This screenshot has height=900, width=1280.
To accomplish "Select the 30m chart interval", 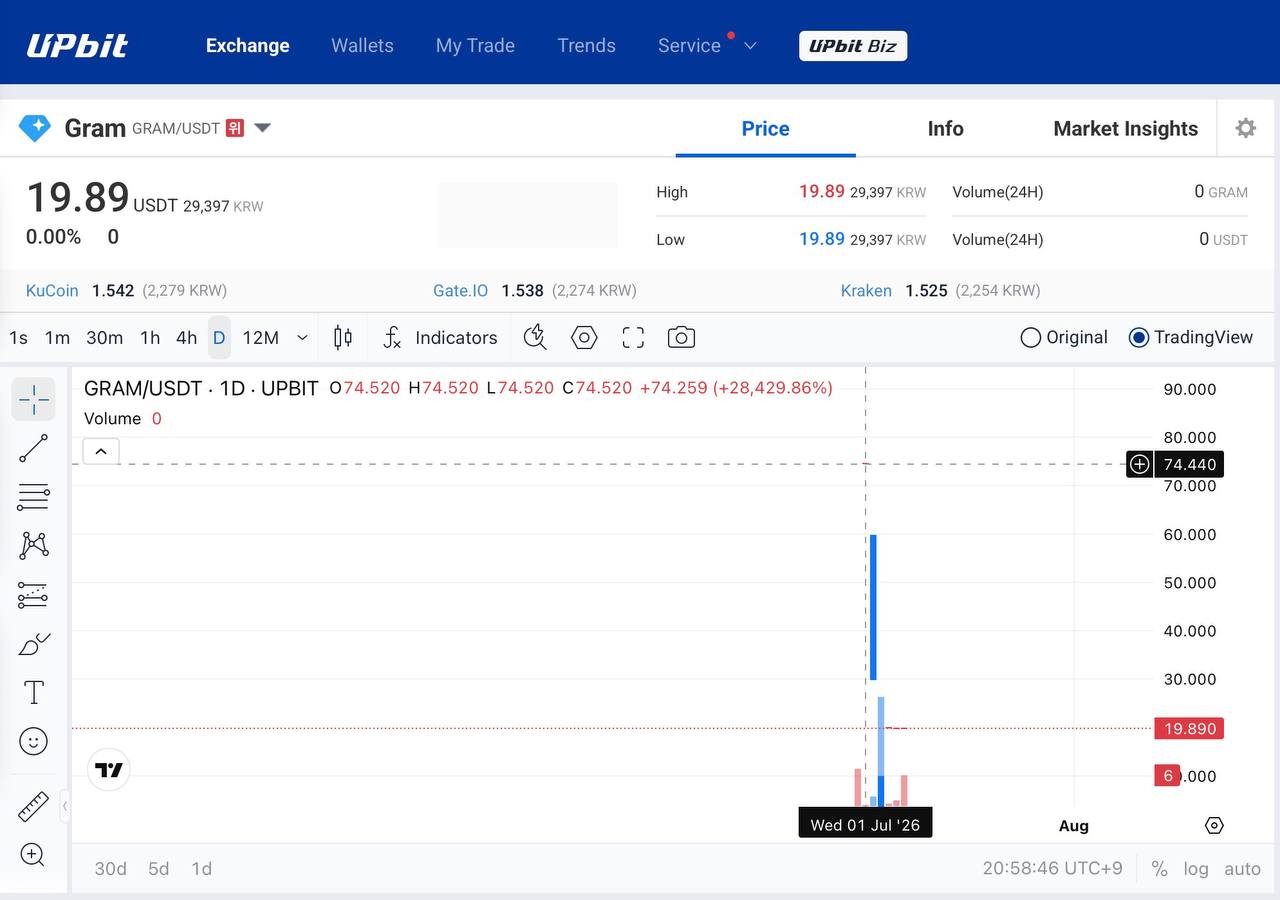I will pyautogui.click(x=104, y=338).
